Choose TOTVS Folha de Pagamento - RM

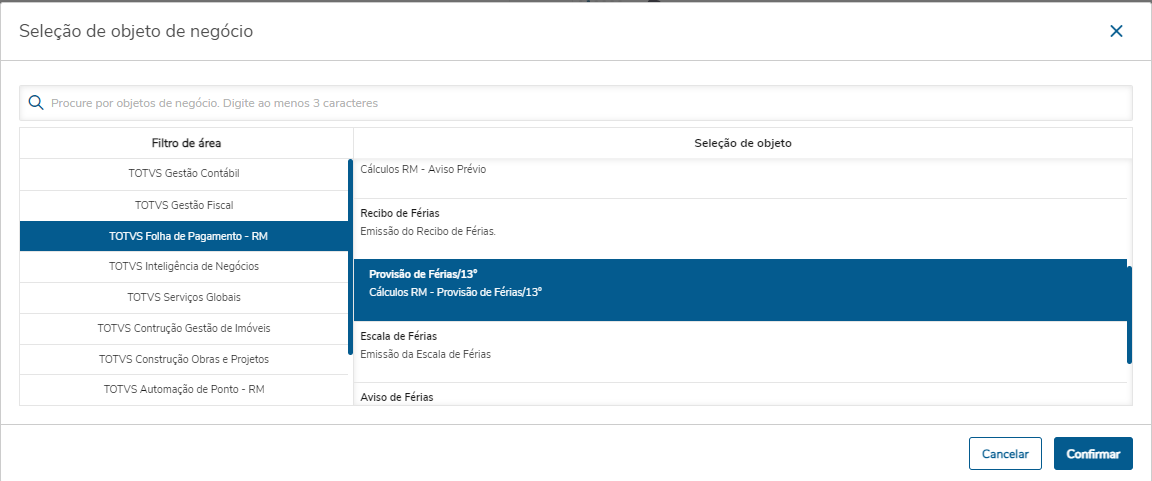[184, 236]
